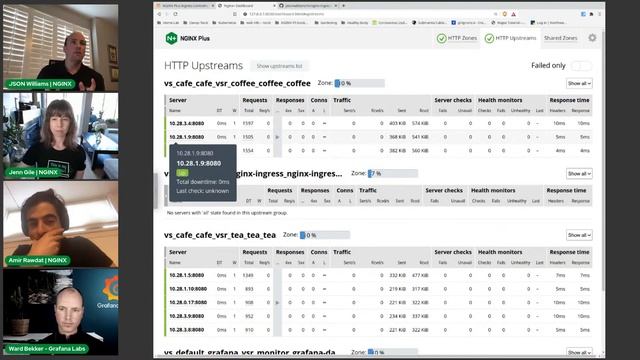Image resolution: width=640 pixels, height=360 pixels.
Task: Click the Show upstreams list button
Action: (x=280, y=66)
